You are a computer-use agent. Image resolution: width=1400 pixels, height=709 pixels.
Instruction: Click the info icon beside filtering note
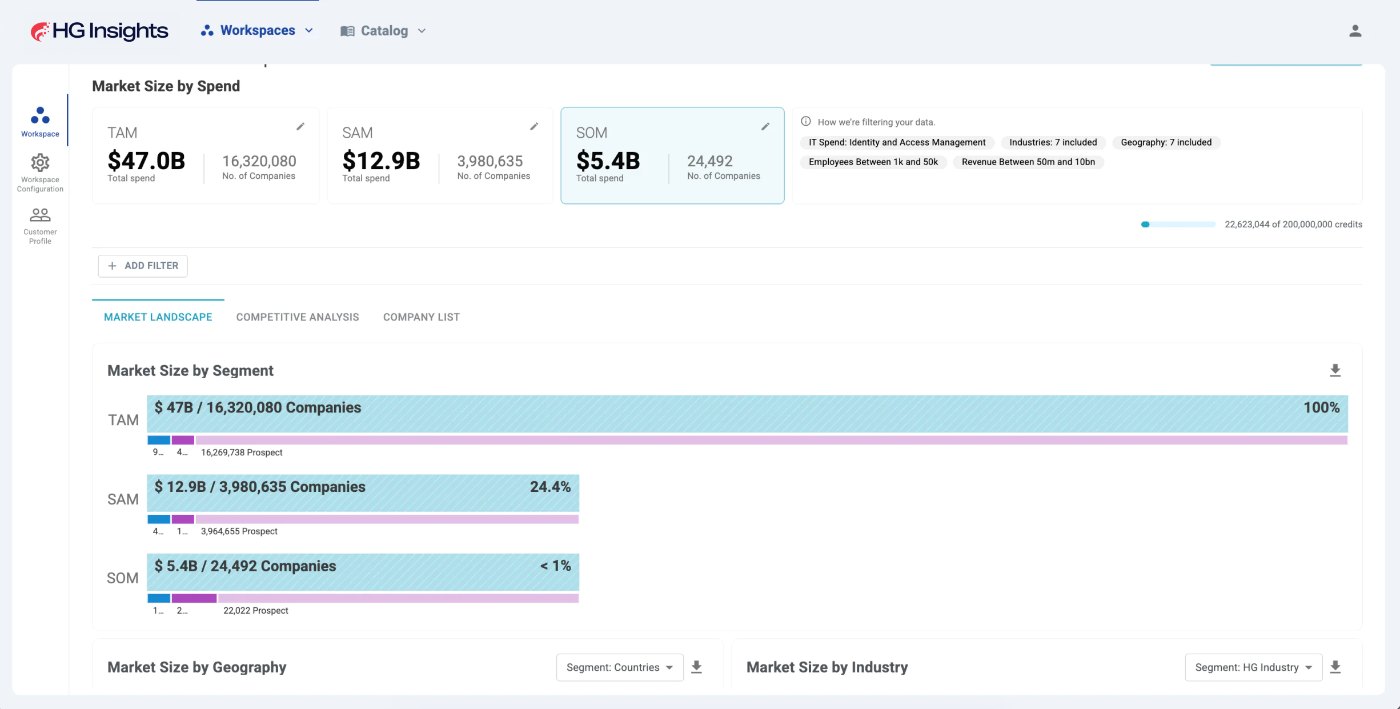click(806, 121)
